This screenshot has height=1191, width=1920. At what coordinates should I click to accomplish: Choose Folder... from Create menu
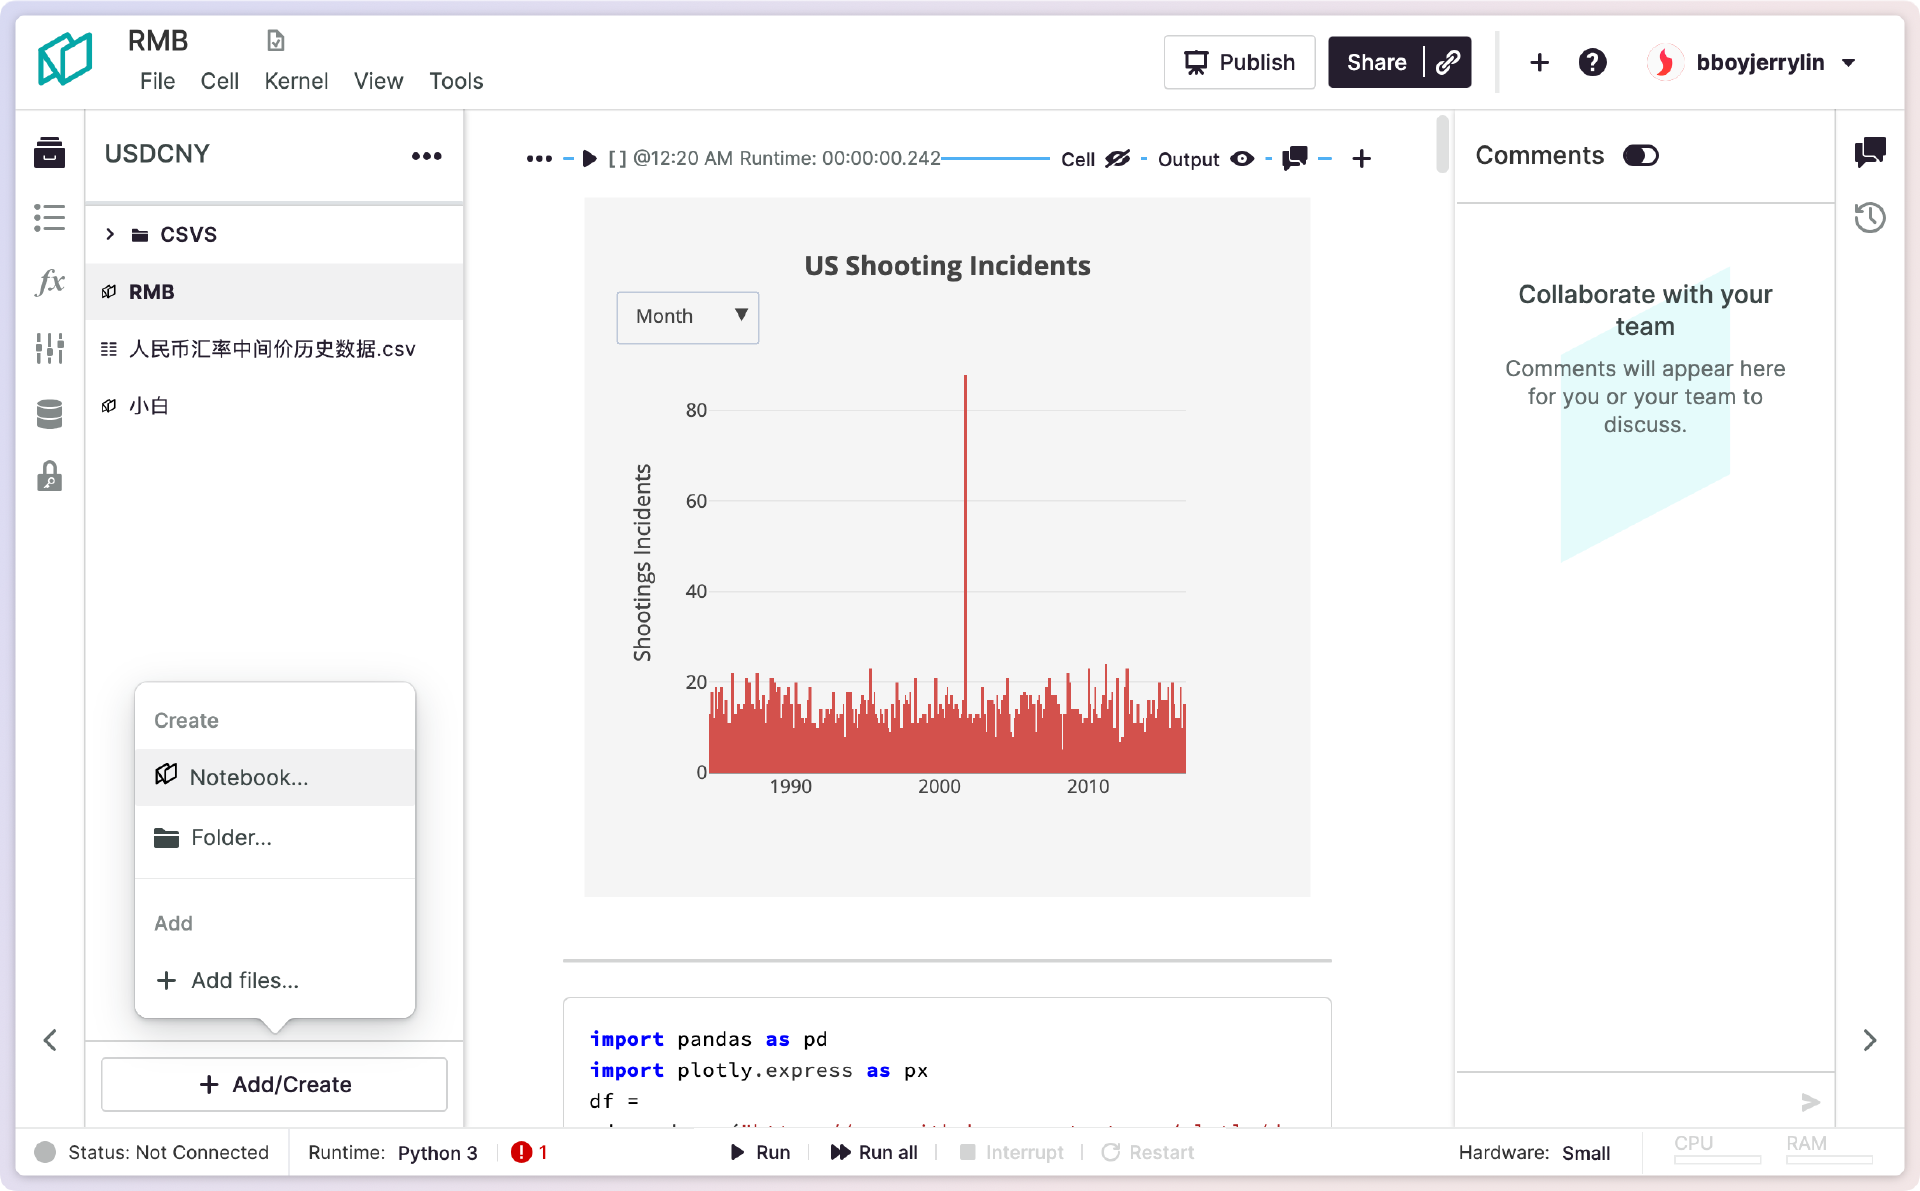pos(275,837)
